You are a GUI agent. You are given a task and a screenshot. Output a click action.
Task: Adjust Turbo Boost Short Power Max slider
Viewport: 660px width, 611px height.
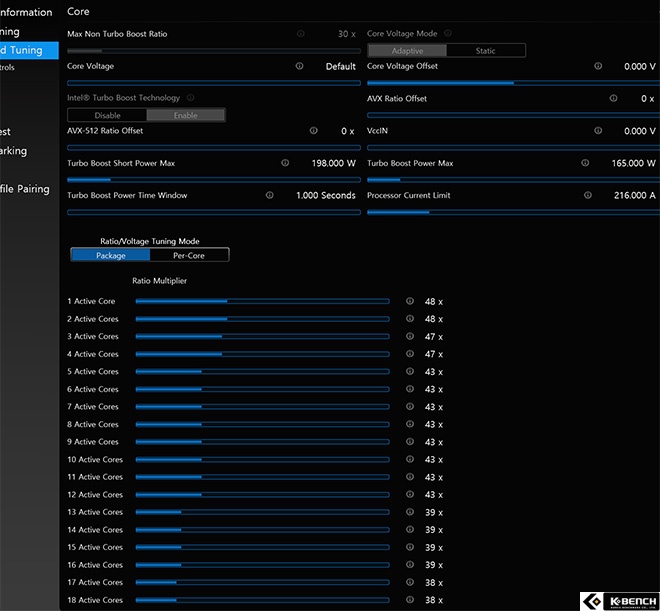pyautogui.click(x=214, y=180)
